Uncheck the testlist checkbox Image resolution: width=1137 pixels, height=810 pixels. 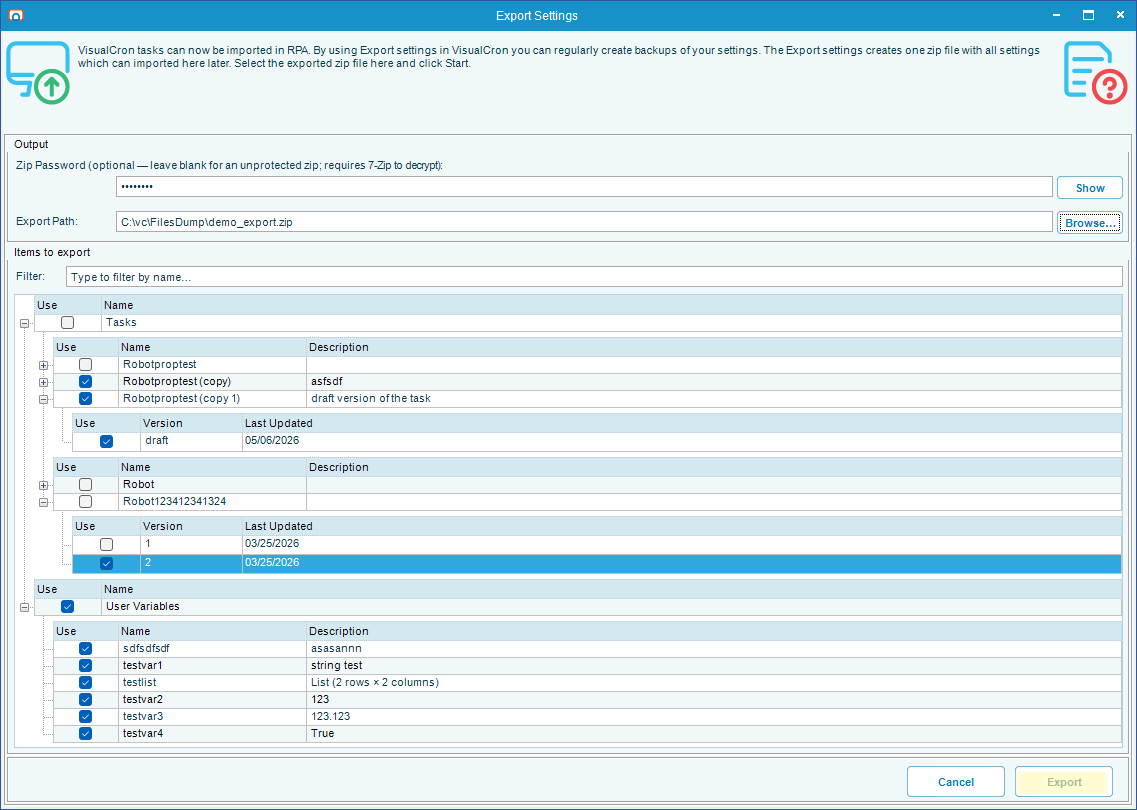[x=86, y=682]
